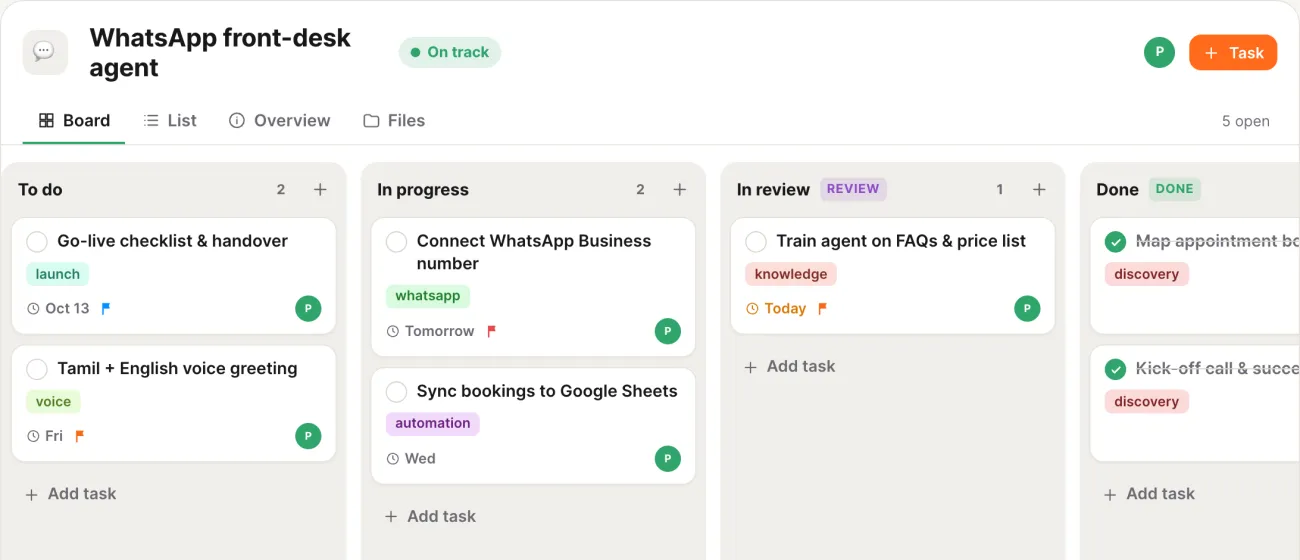Click the knowledge tag
Screen dimensions: 1300x560
tap(791, 274)
